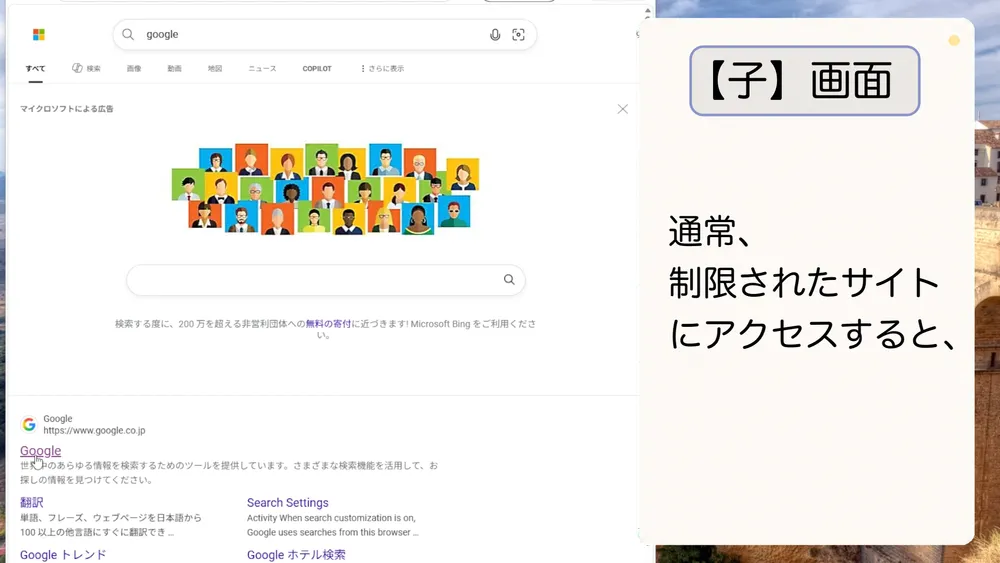Select the すべて tab
Image resolution: width=1000 pixels, height=563 pixels.
(36, 68)
